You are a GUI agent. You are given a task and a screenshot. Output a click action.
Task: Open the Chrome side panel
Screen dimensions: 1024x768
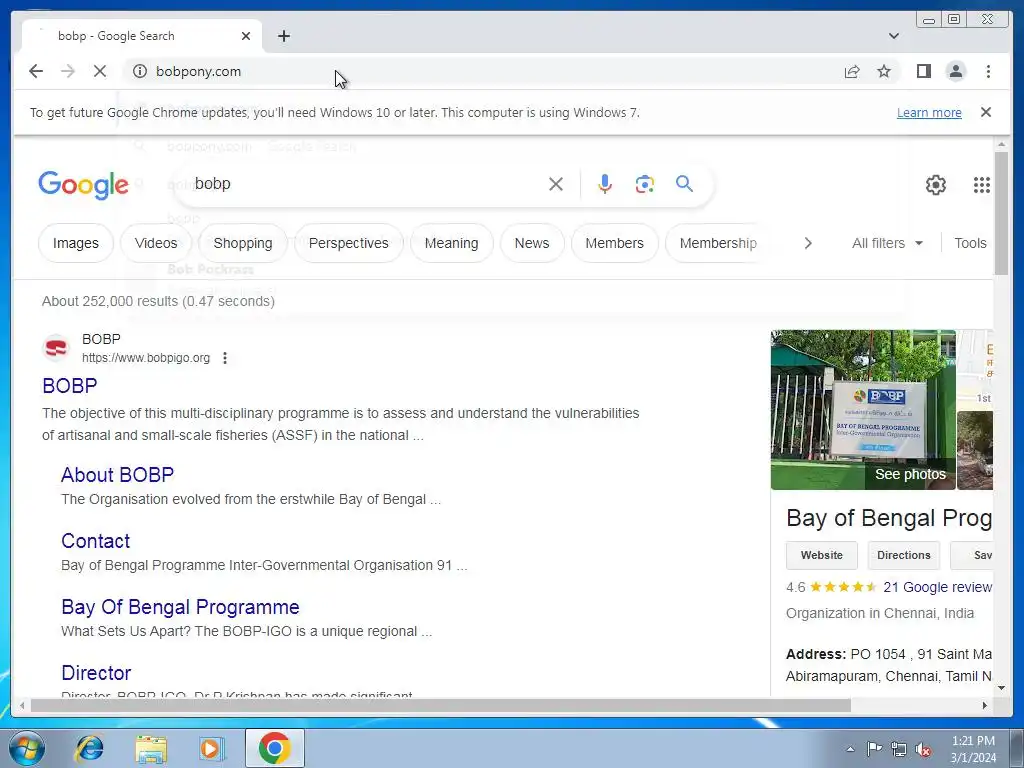pos(923,71)
